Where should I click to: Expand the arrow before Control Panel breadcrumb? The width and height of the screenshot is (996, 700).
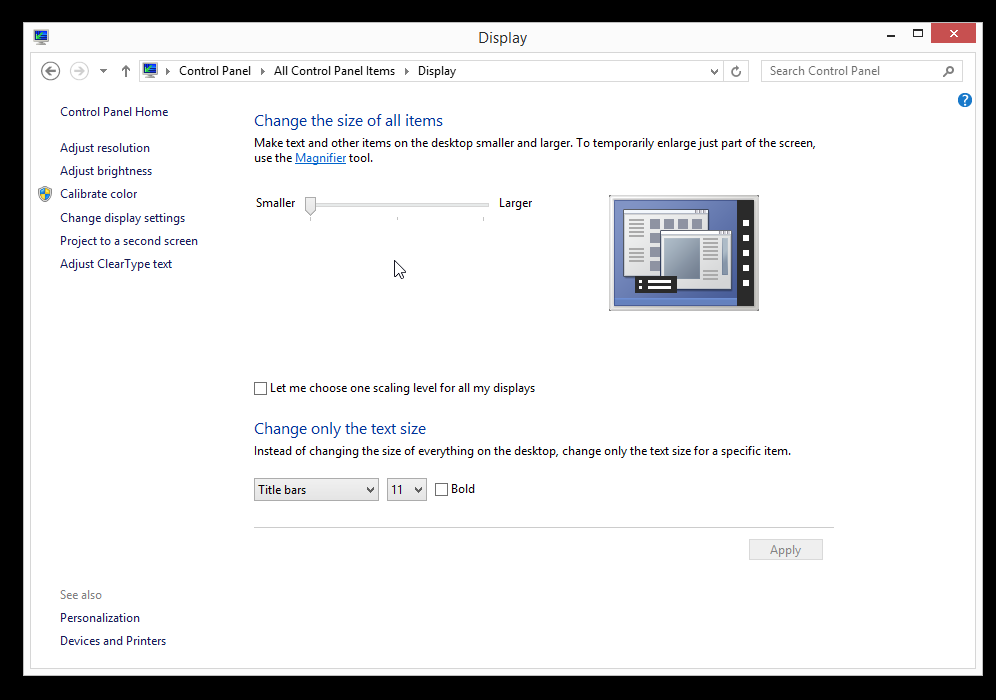pyautogui.click(x=168, y=71)
